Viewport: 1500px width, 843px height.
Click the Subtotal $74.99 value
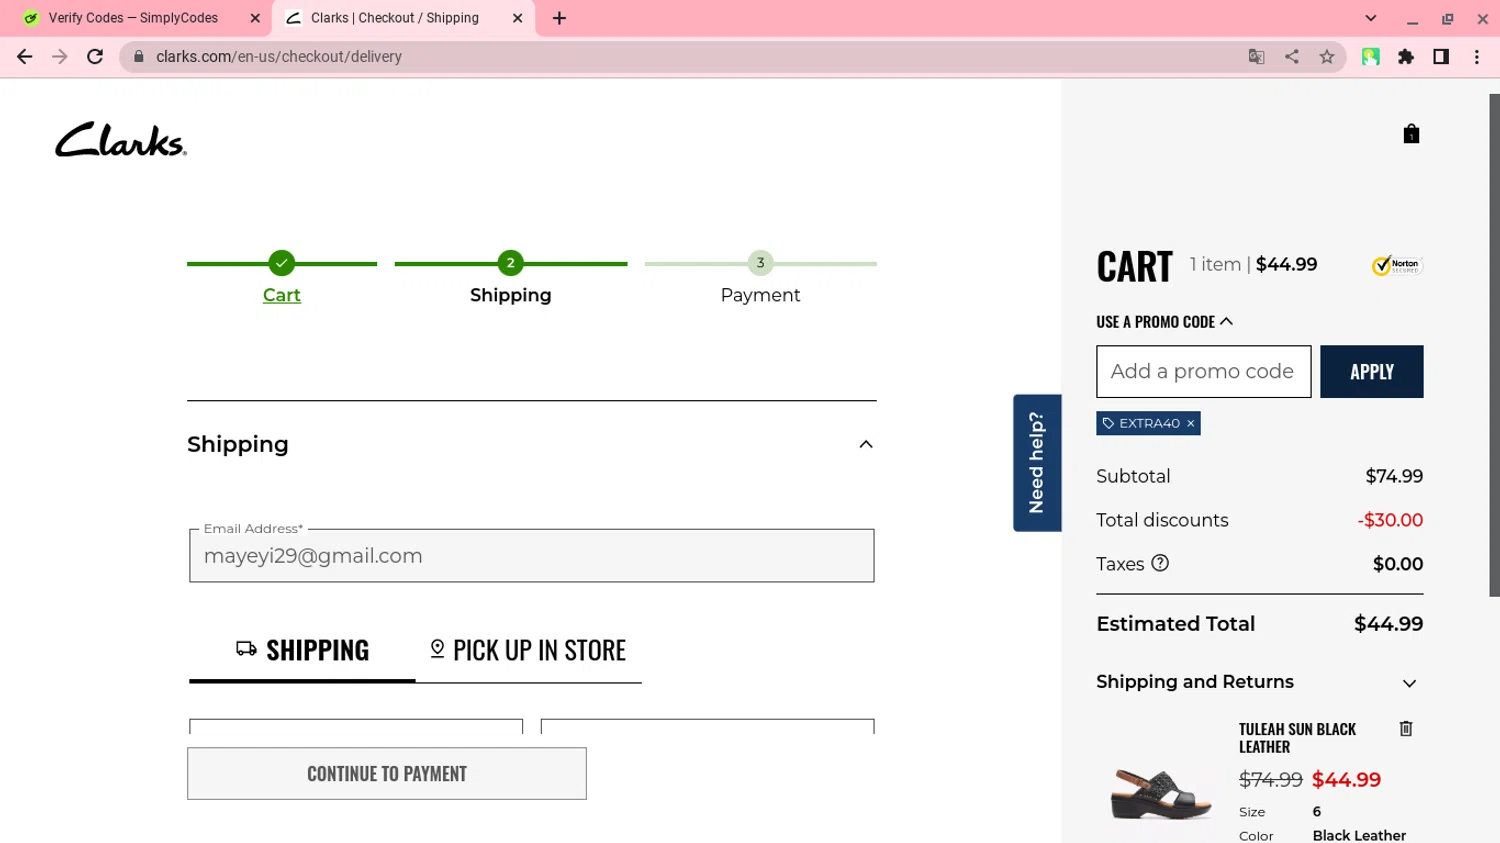1394,476
